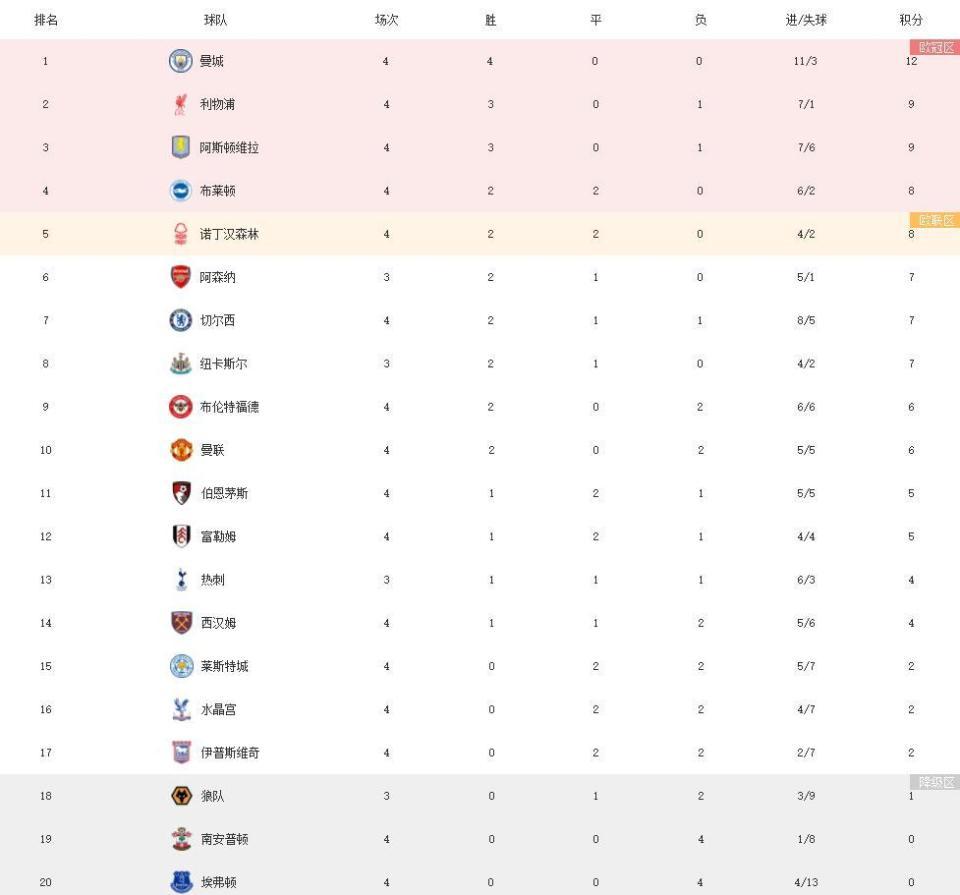Screen dimensions: 960x895
Task: Click the Newcastle United crest
Action: click(181, 364)
